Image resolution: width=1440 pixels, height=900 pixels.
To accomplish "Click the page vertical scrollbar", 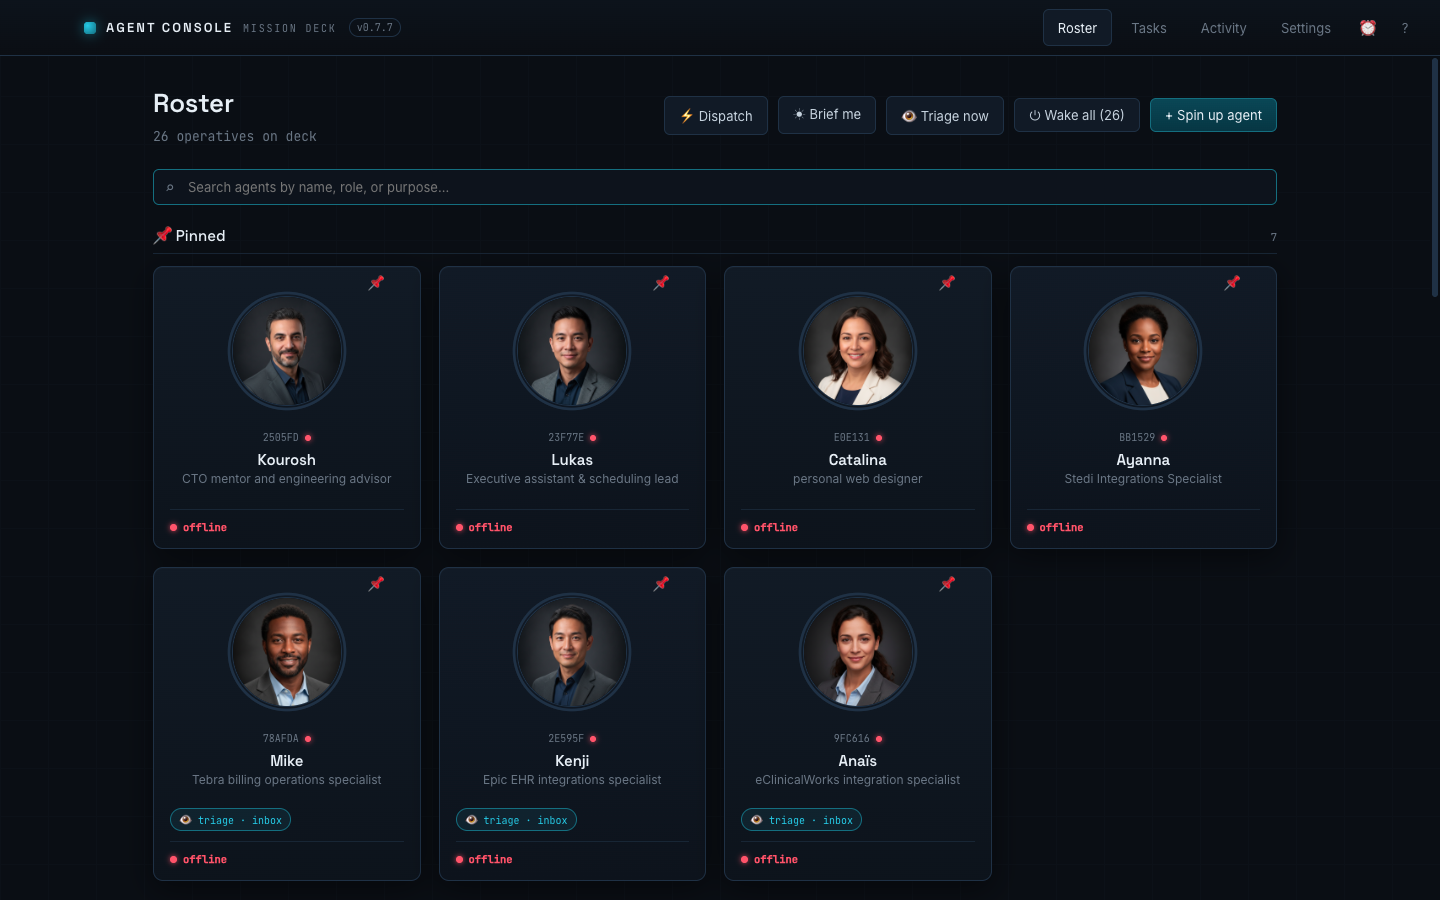I will point(1434,178).
